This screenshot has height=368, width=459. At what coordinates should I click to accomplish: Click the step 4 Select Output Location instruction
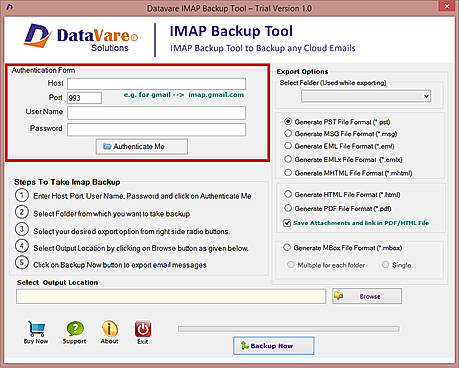coord(141,248)
